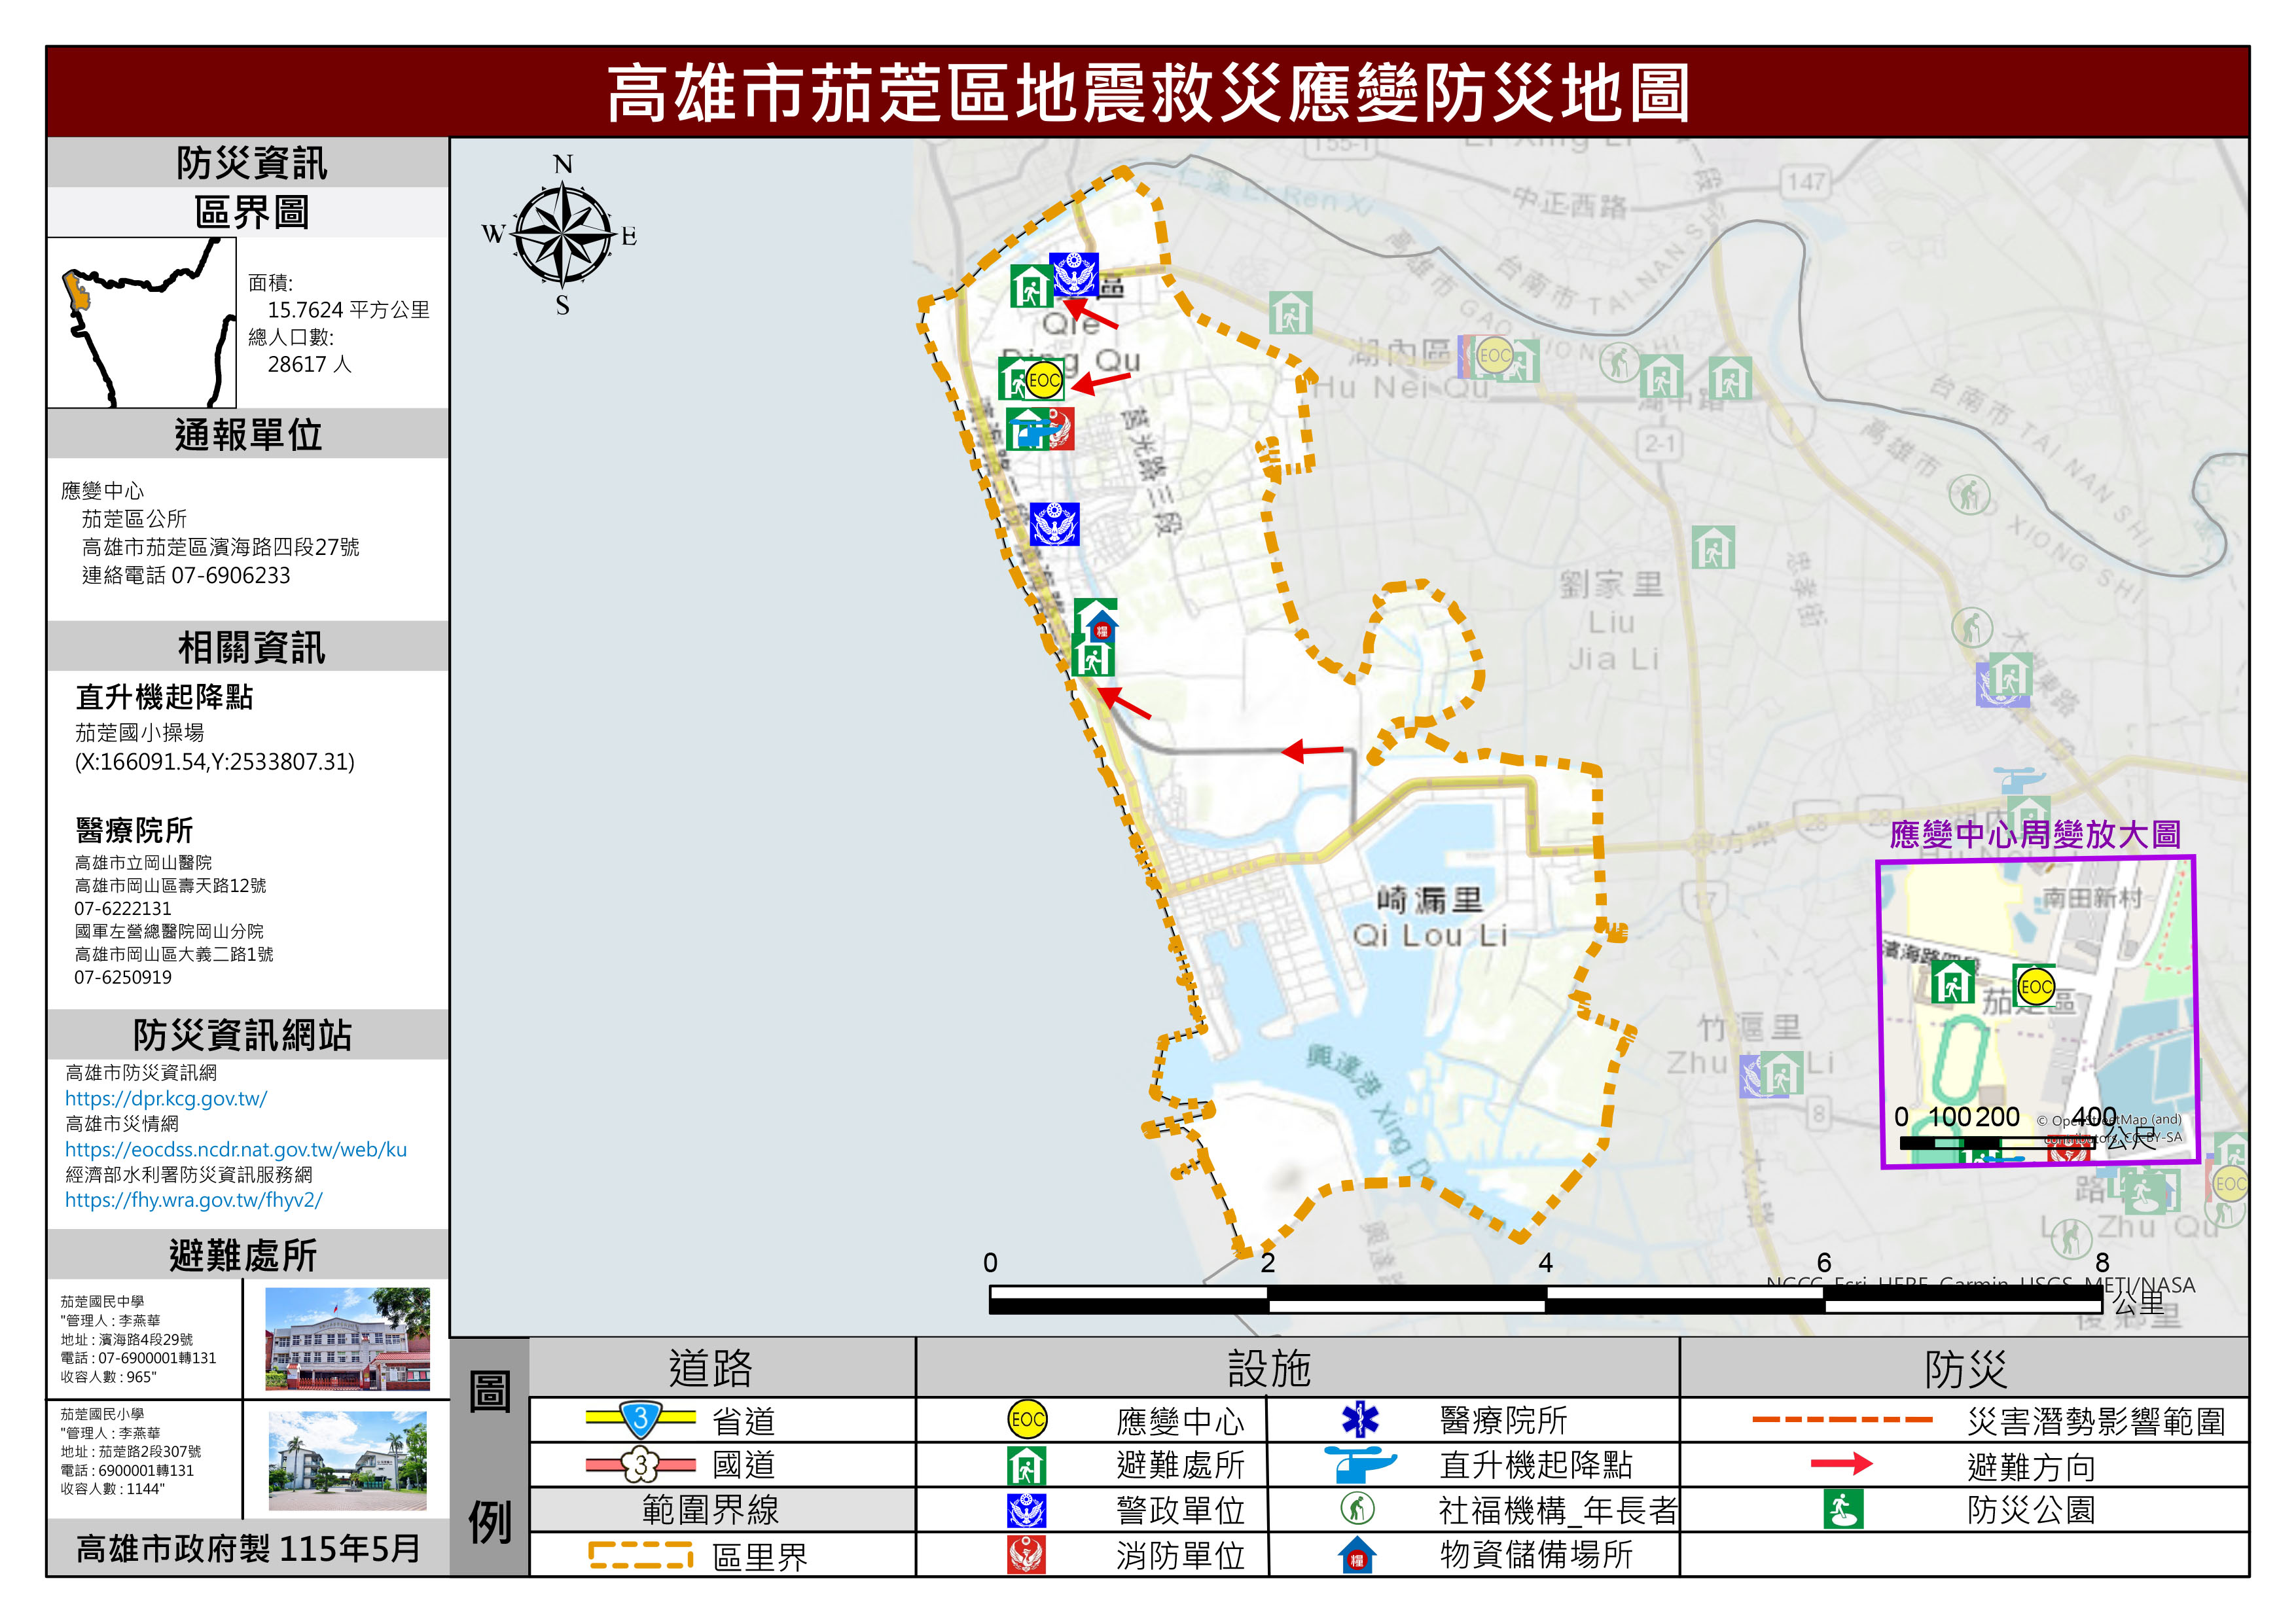The height and width of the screenshot is (1623, 2296).
Task: Open the https://dpr.kcg.gov.tw/ link
Action: pyautogui.click(x=166, y=1098)
